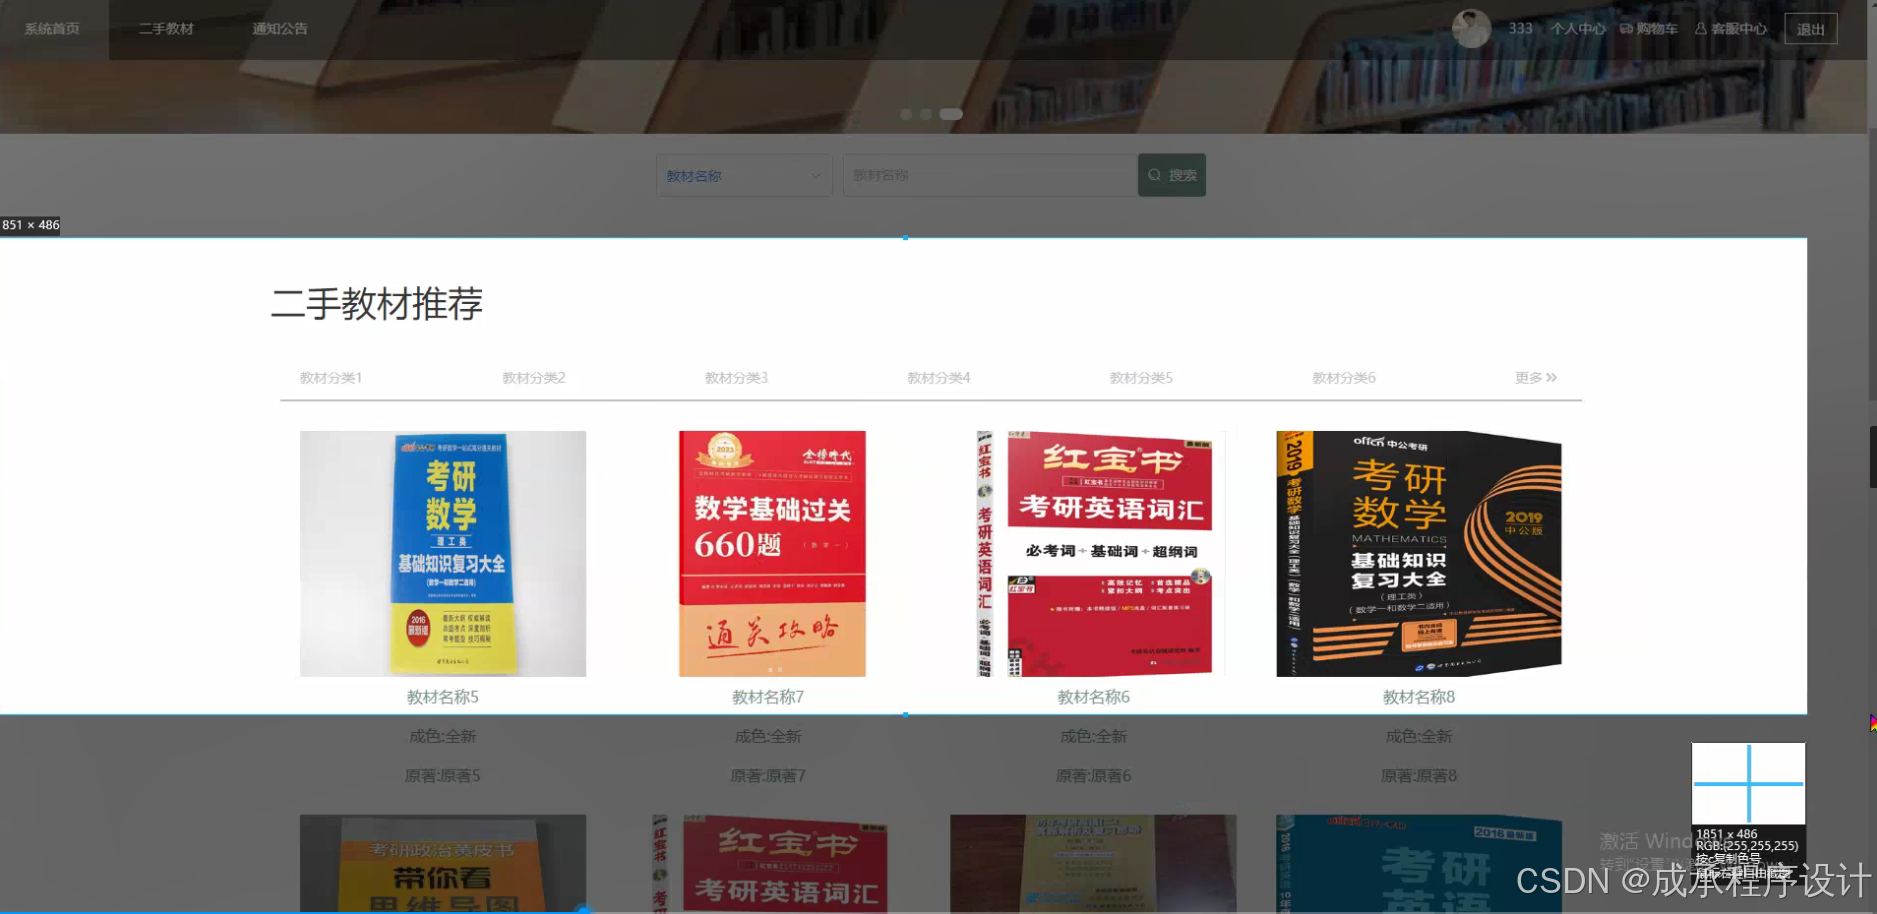This screenshot has height=914, width=1877.
Task: Open the 考研政治黄皮书 book cover
Action: (443, 863)
